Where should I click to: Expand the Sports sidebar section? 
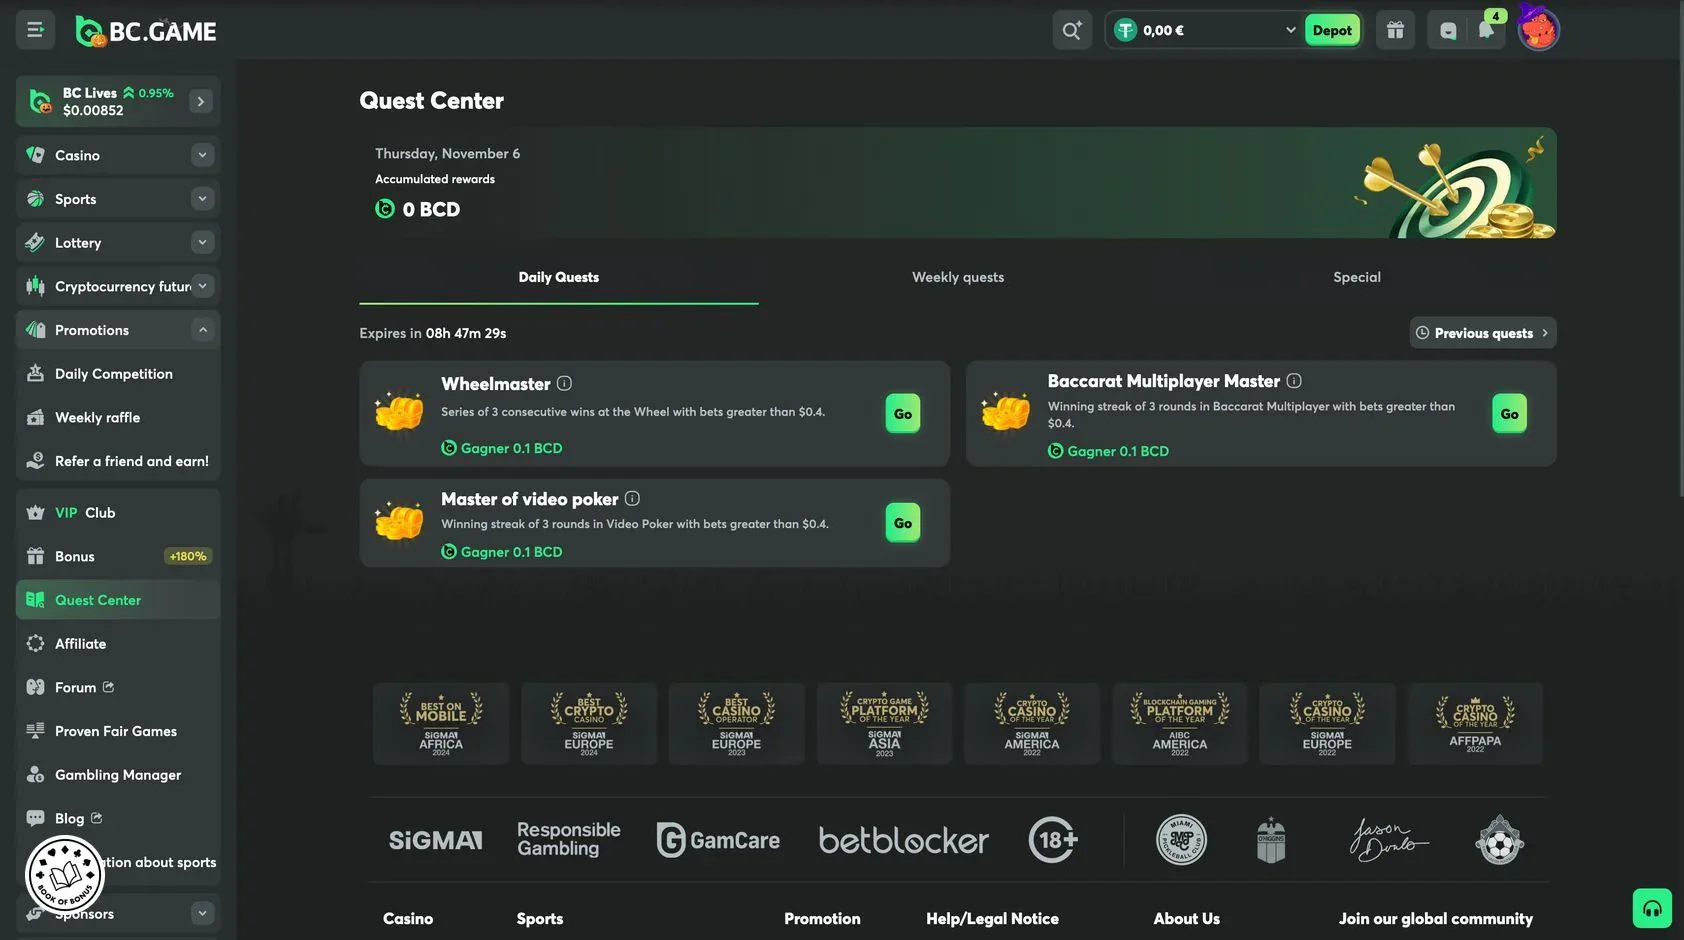(202, 199)
